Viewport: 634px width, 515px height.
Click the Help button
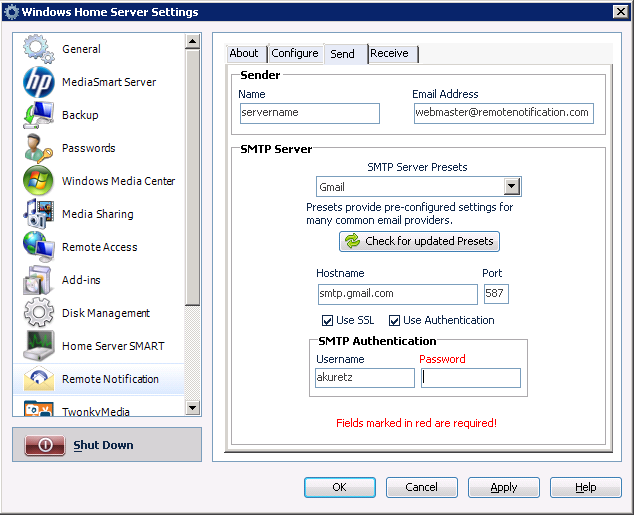pos(585,487)
